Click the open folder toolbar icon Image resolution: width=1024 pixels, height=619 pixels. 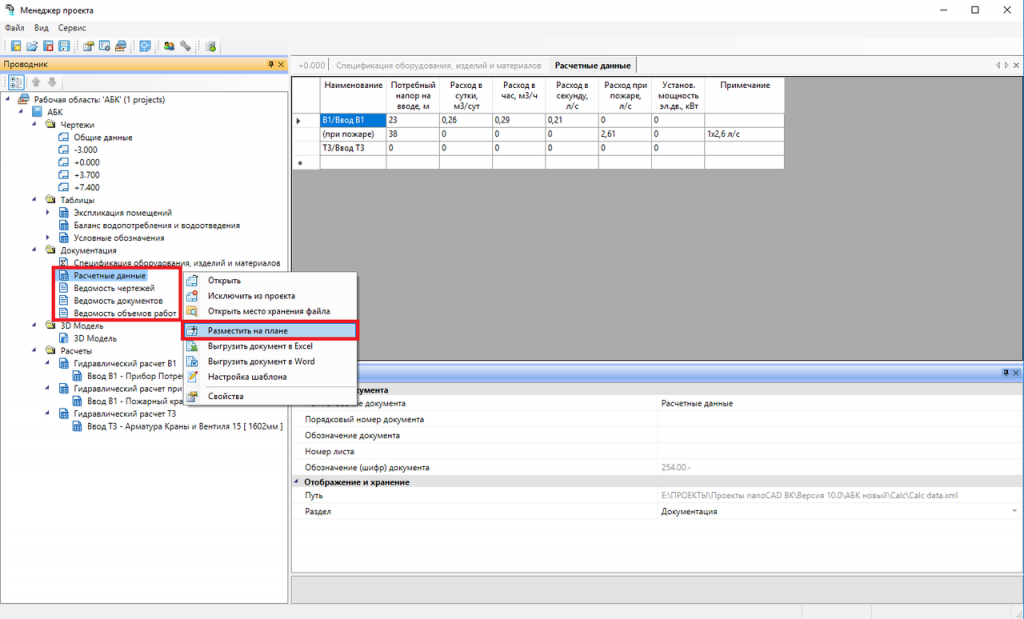point(32,46)
